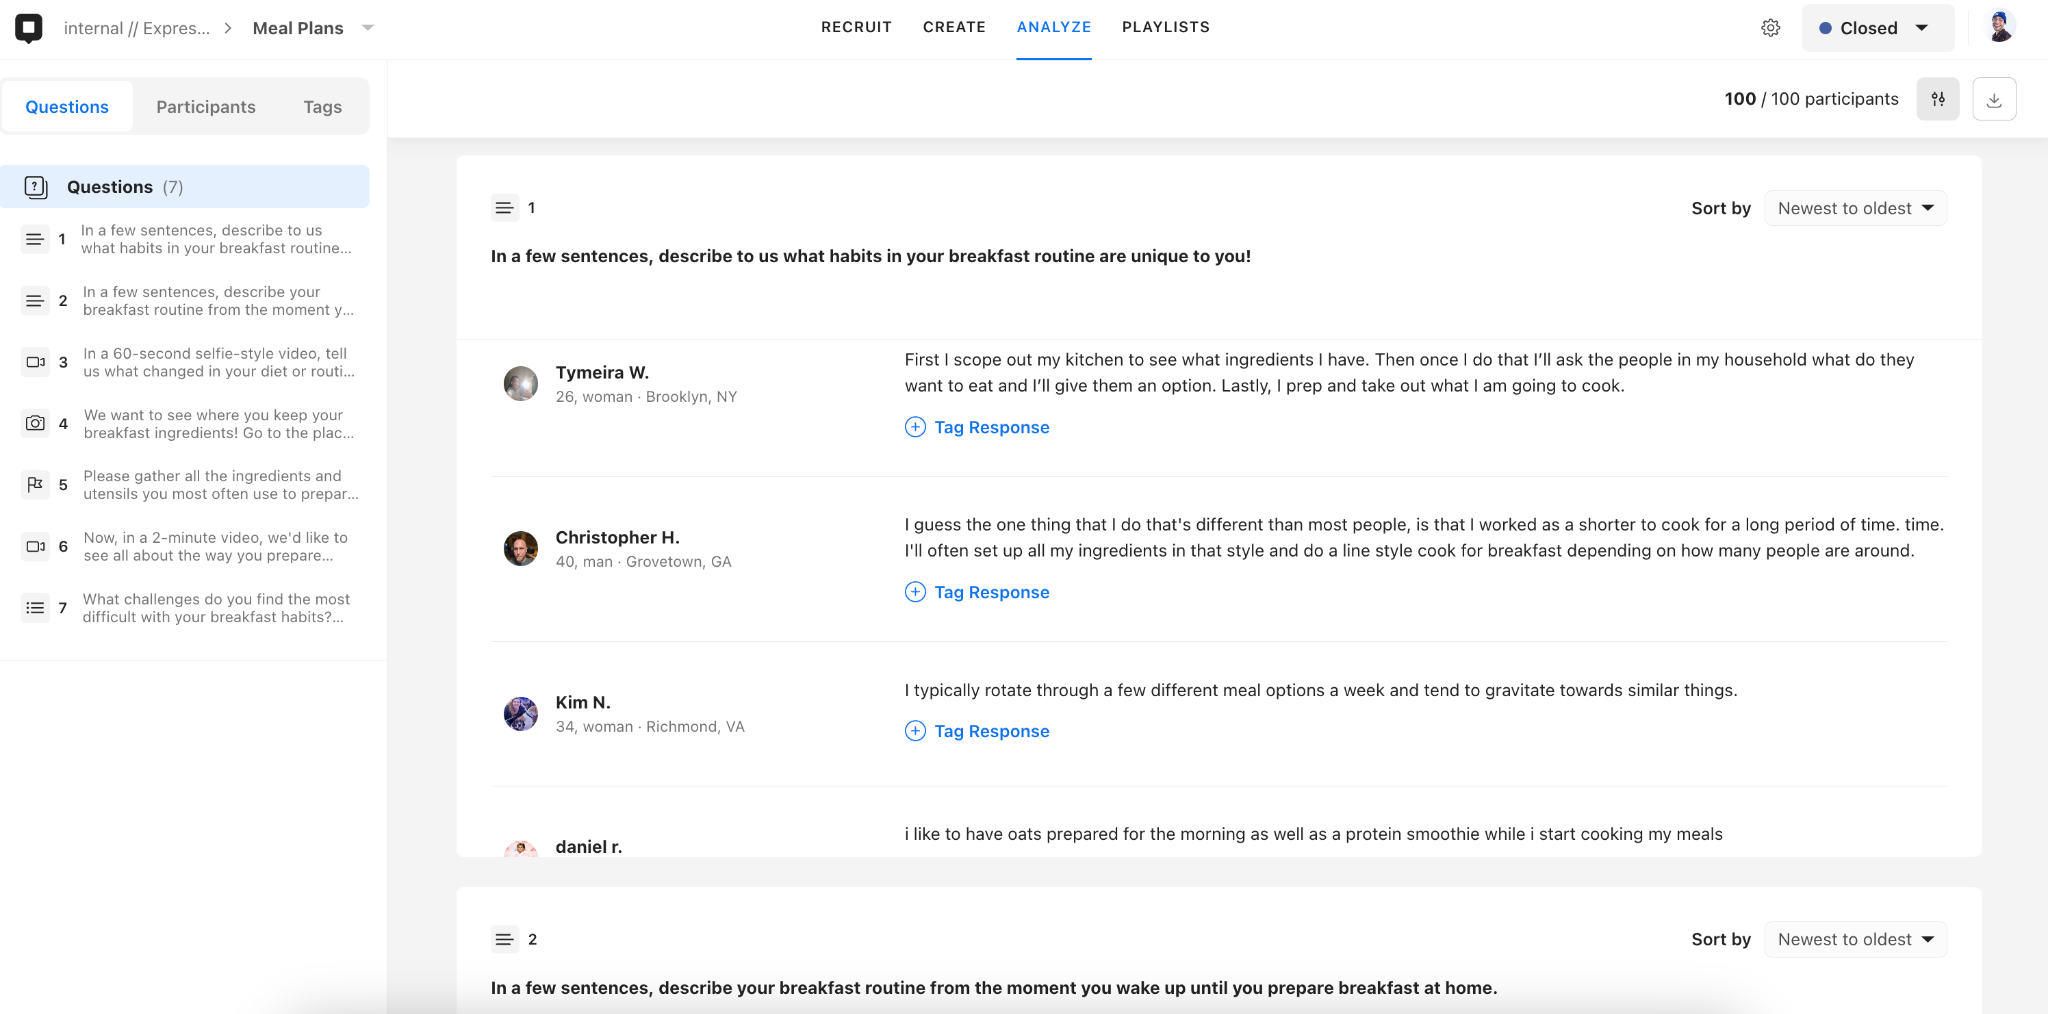2048x1014 pixels.
Task: Click Tag Response under Tymeira W.
Action: (x=992, y=427)
